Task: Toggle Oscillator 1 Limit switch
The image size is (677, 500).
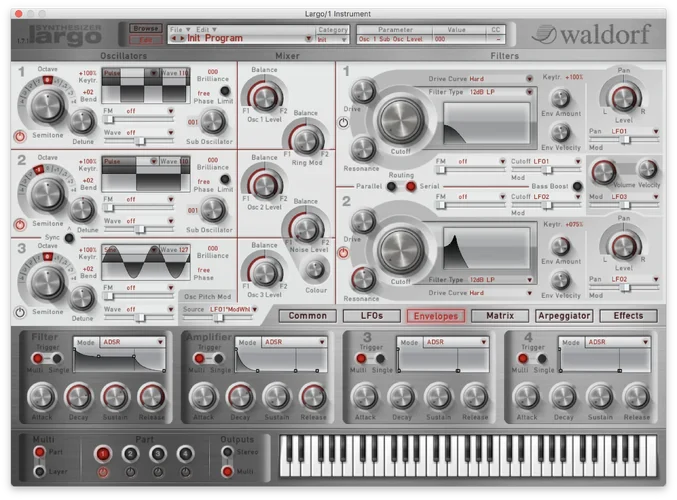Action: point(225,91)
